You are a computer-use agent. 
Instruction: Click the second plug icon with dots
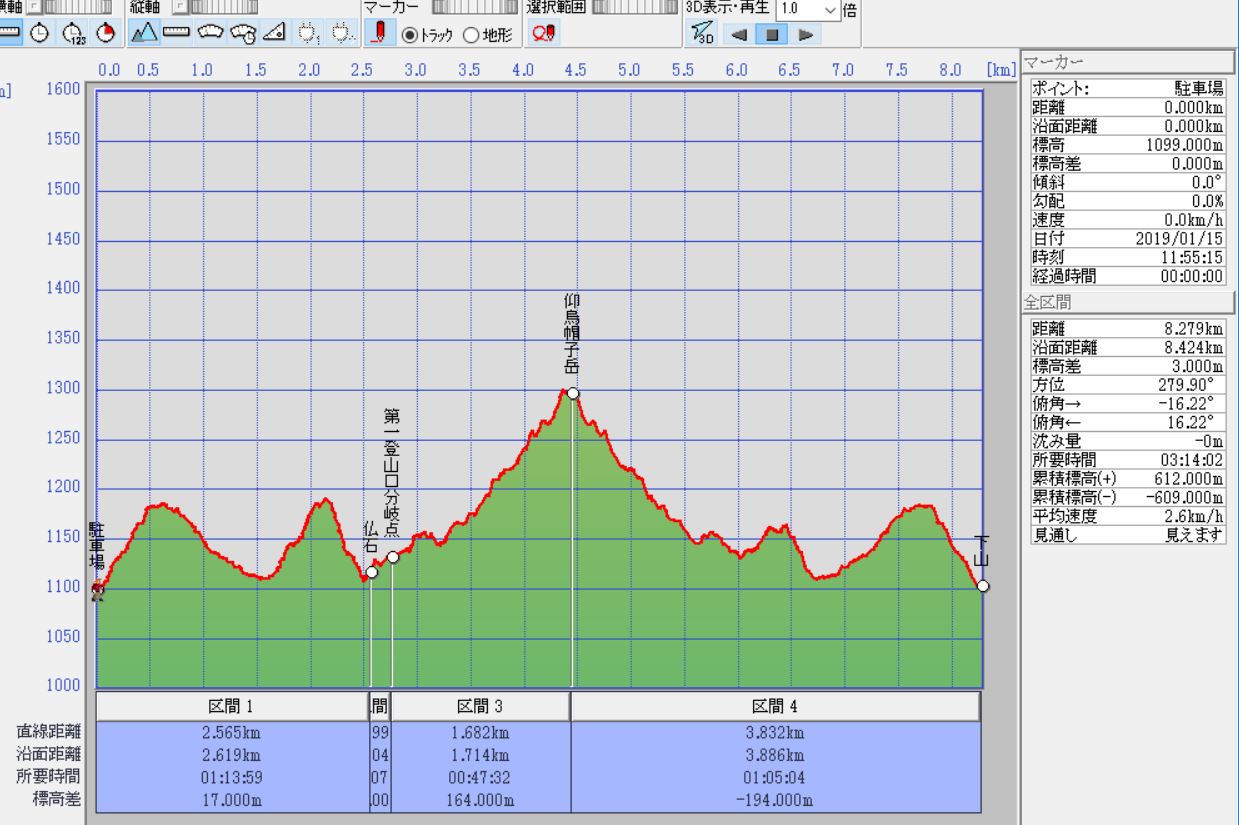342,32
